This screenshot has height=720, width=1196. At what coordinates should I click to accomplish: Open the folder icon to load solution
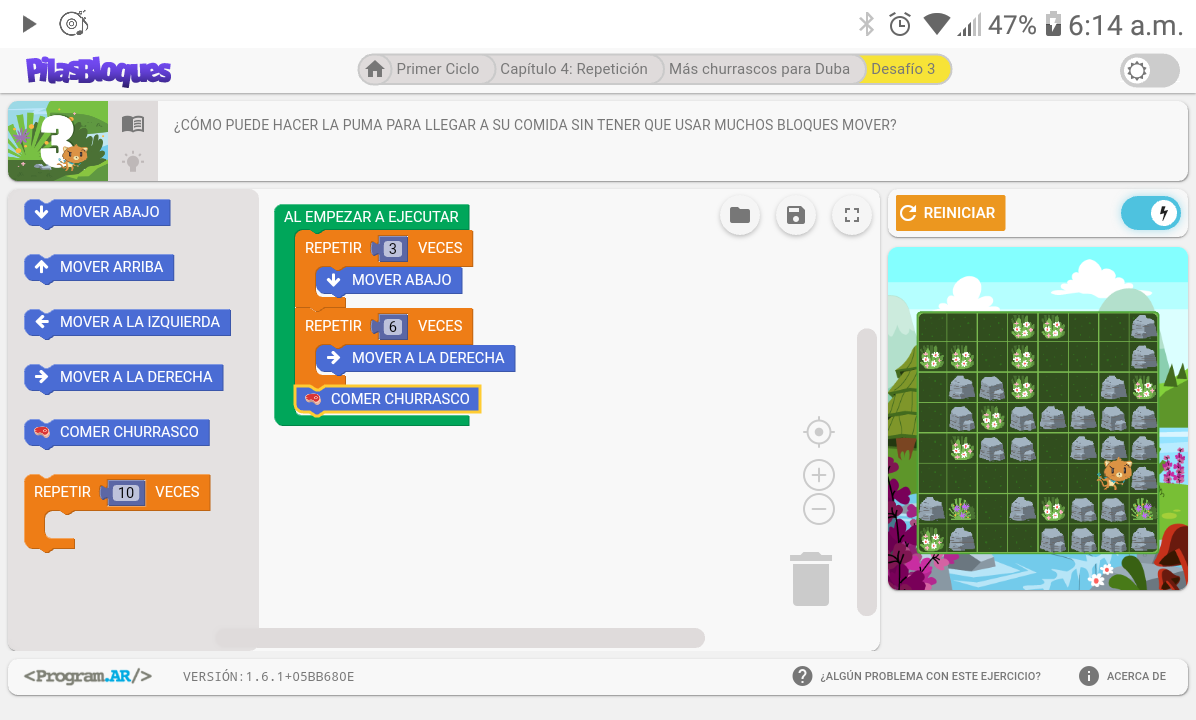tap(740, 215)
